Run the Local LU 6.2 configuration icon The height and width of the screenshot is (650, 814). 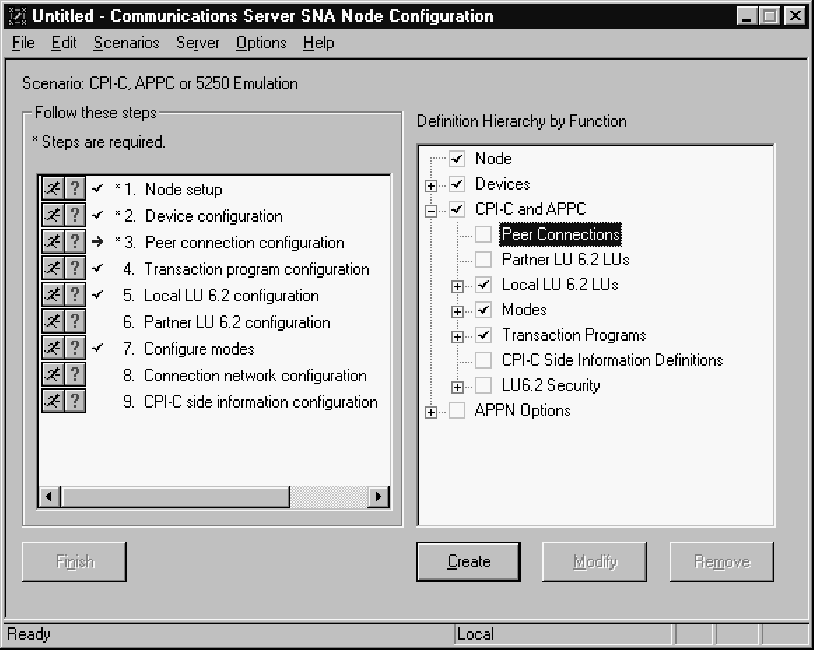click(52, 294)
